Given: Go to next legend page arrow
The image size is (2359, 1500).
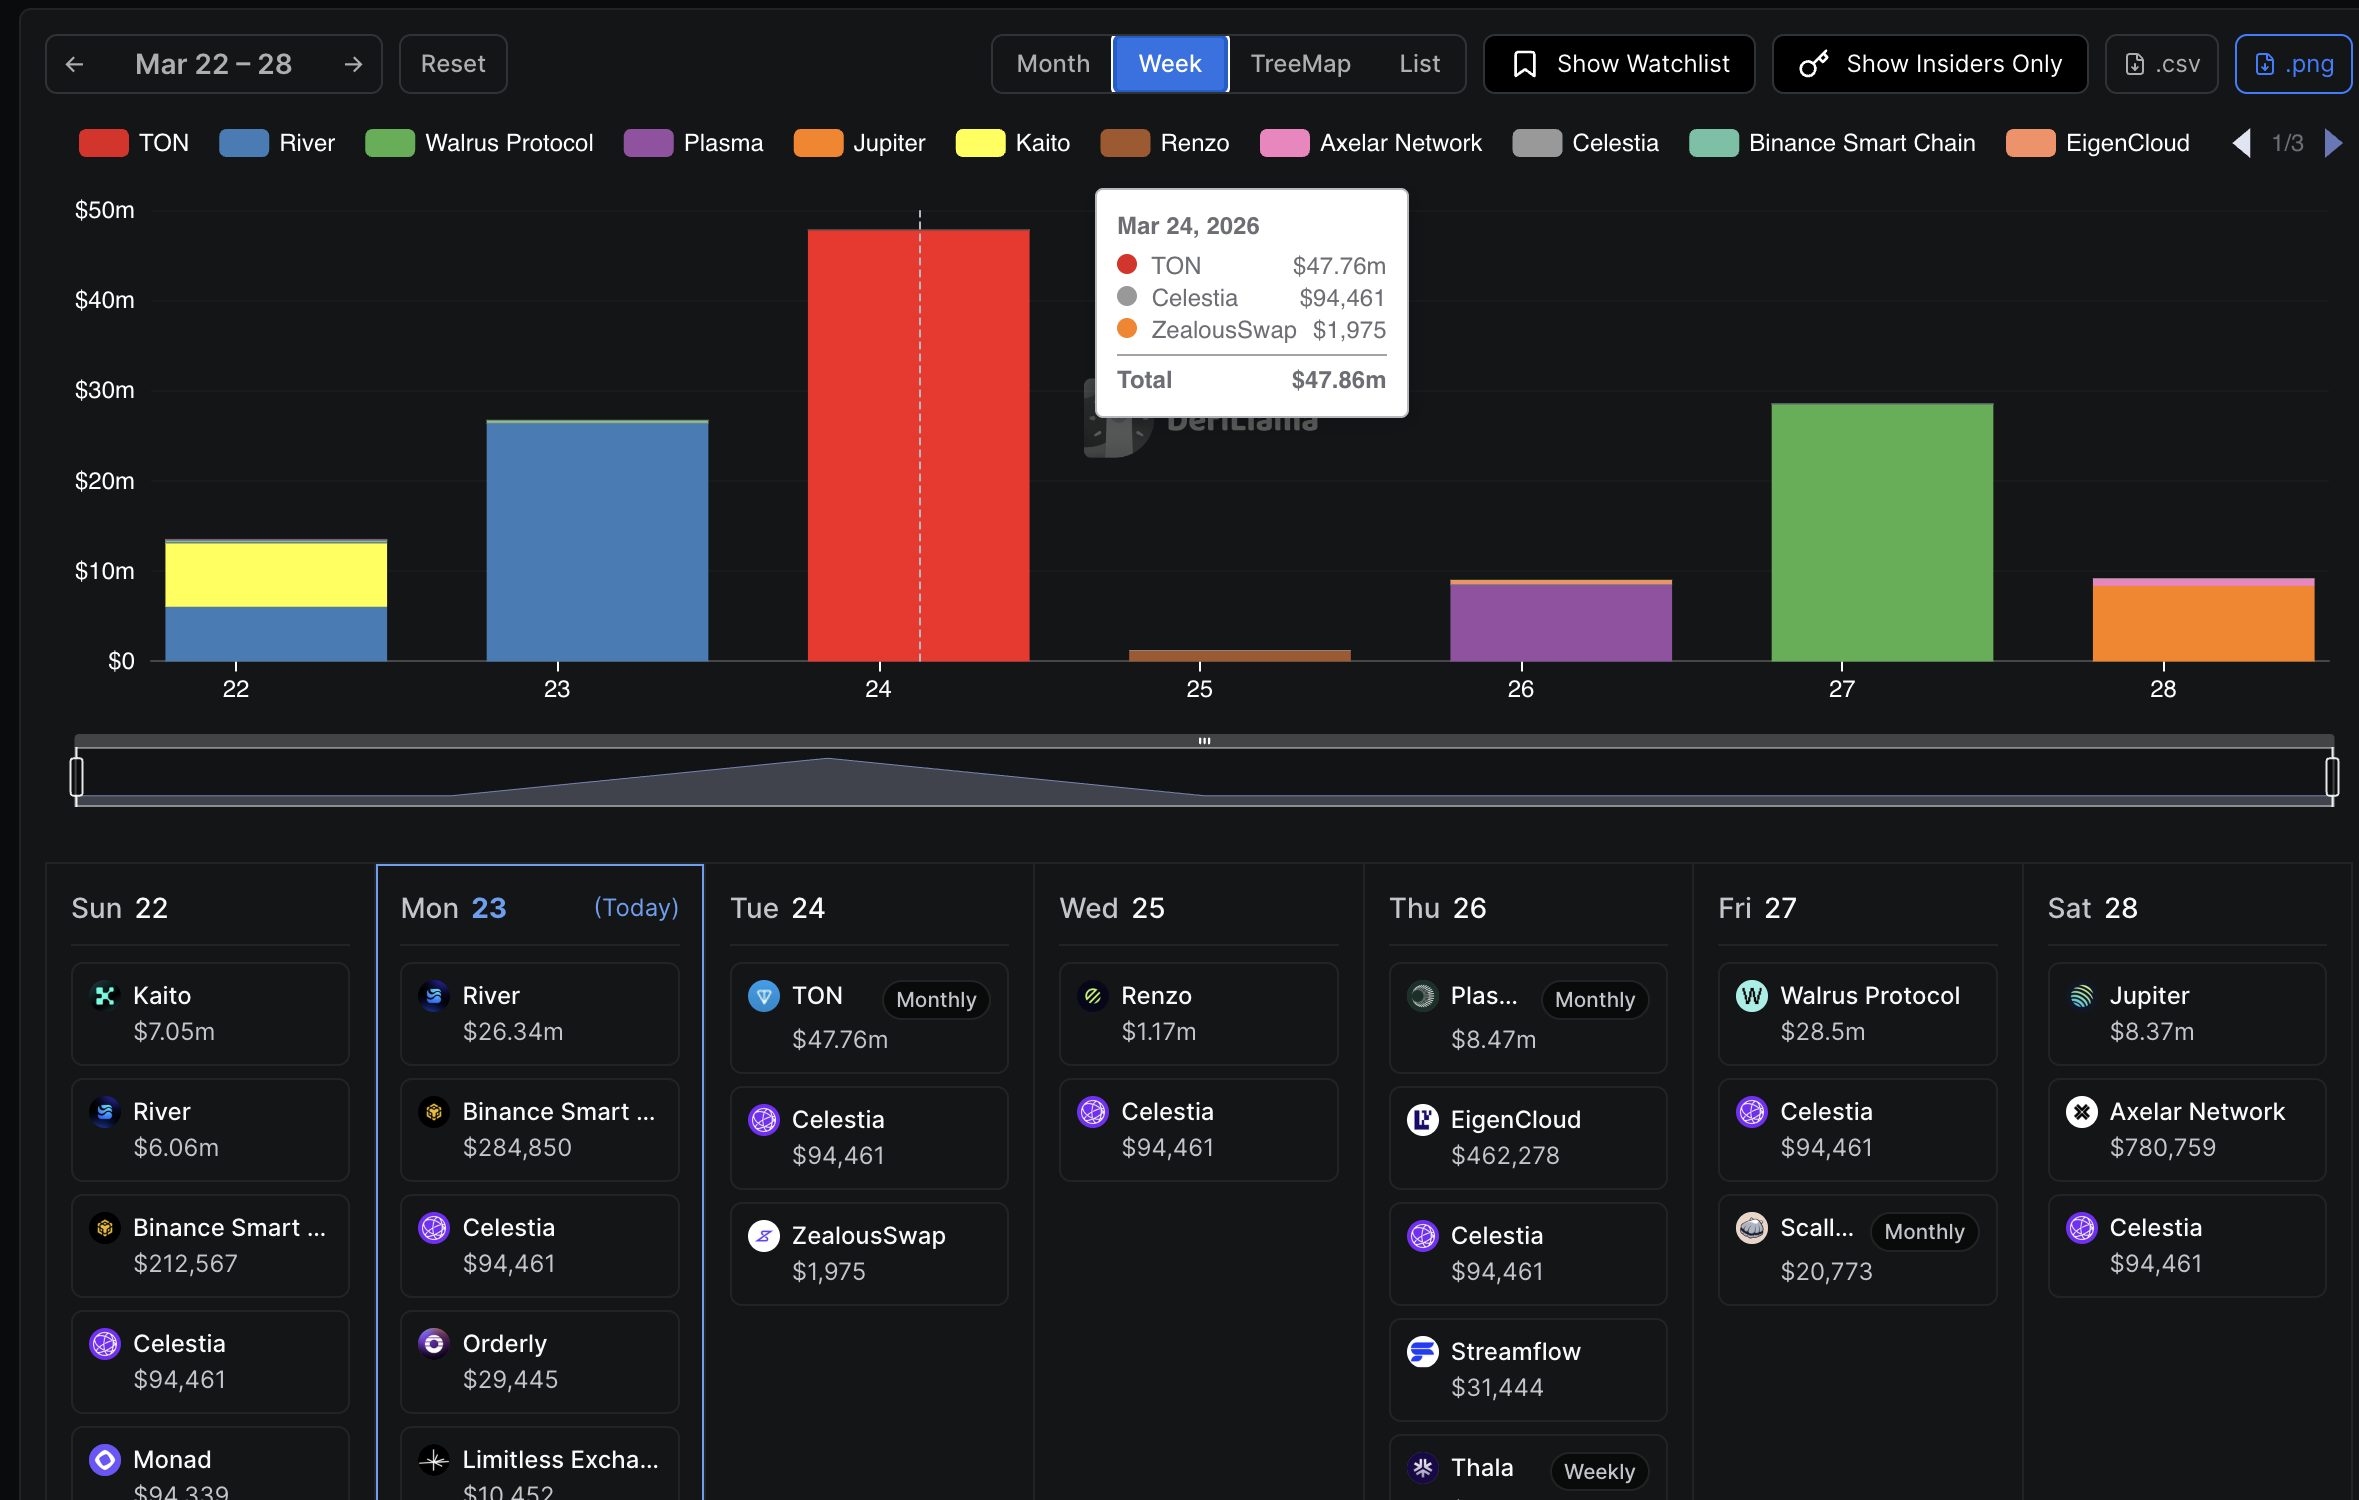Looking at the screenshot, I should point(2333,143).
